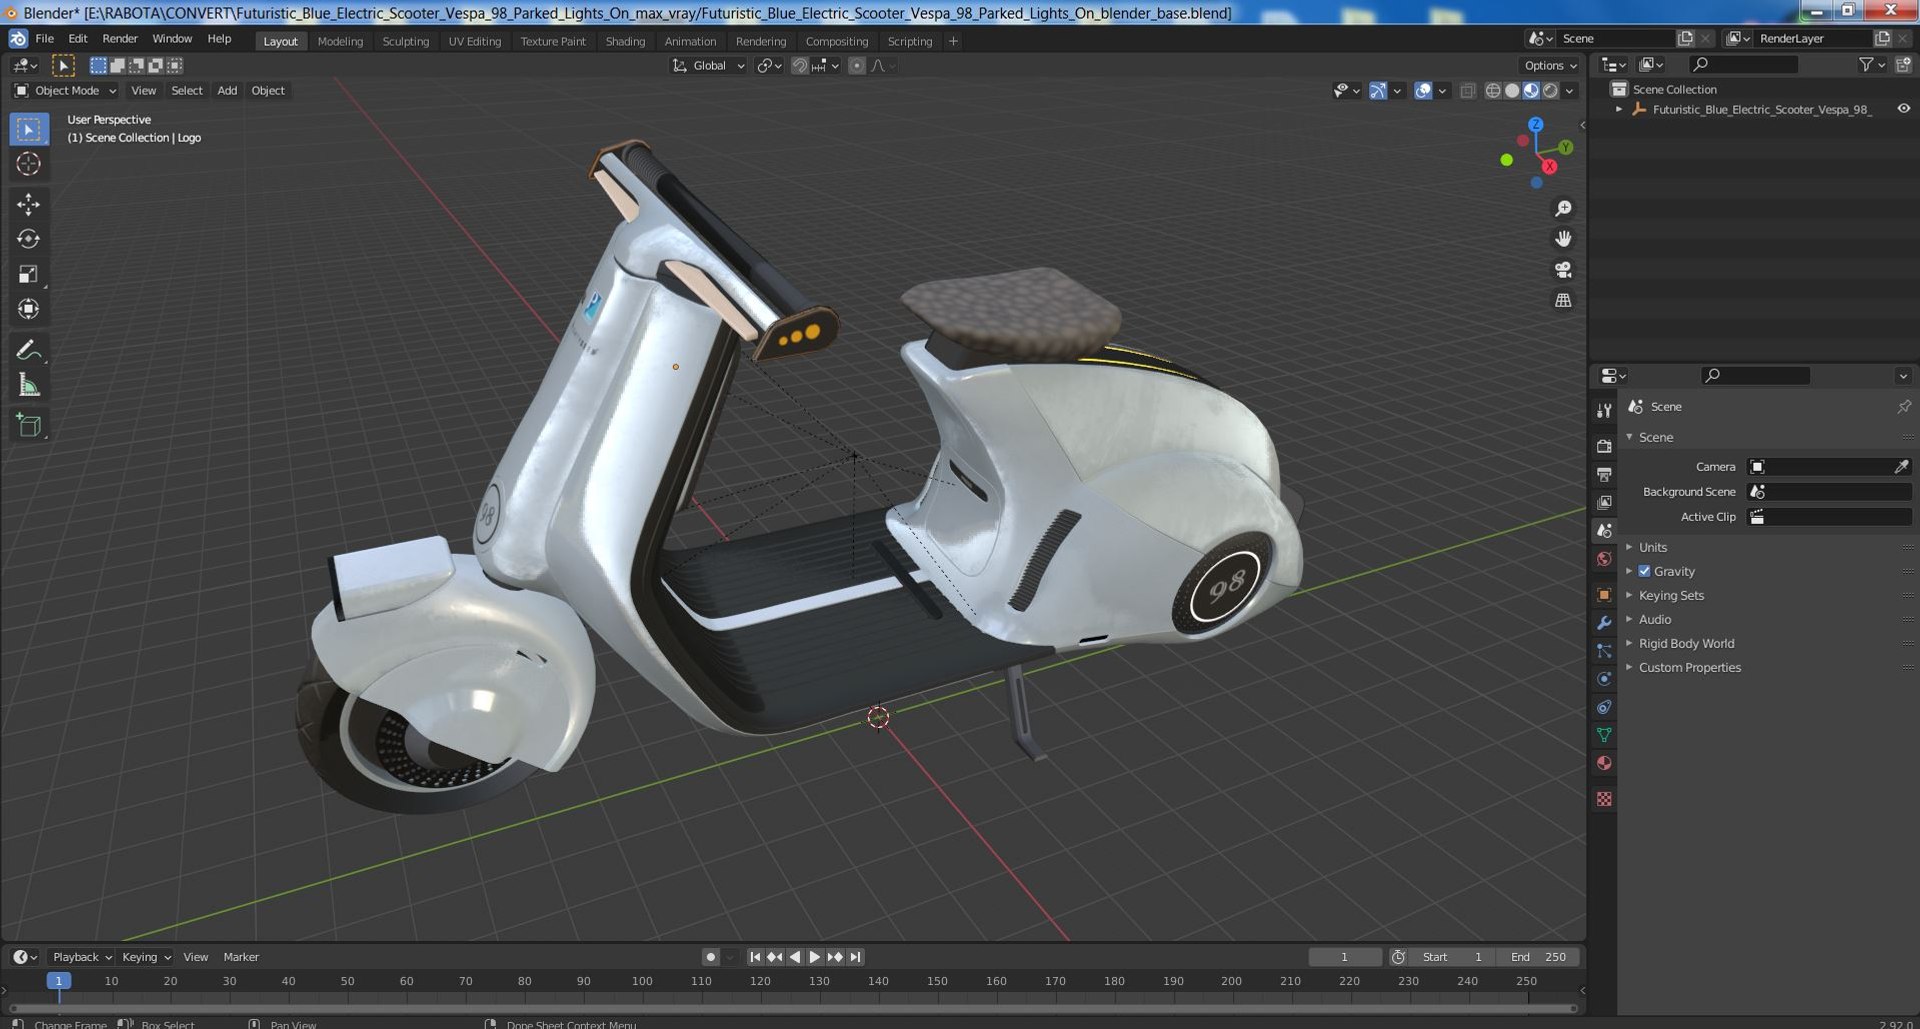Switch to wireframe viewport shading

tap(1493, 91)
